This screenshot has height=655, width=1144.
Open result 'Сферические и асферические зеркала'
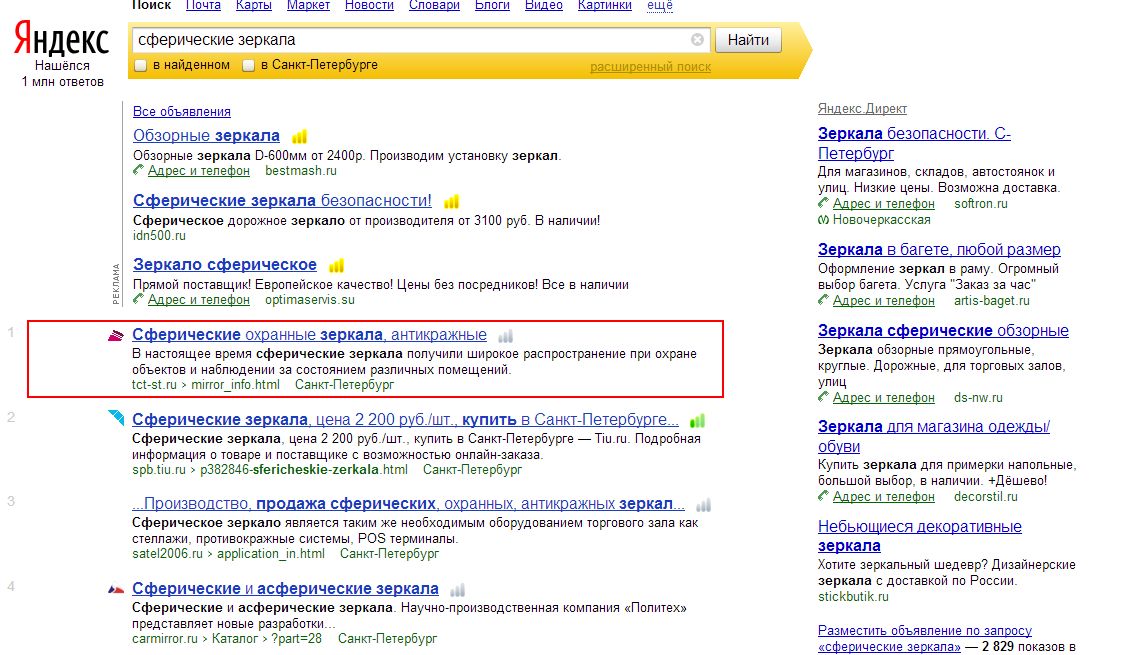[285, 589]
